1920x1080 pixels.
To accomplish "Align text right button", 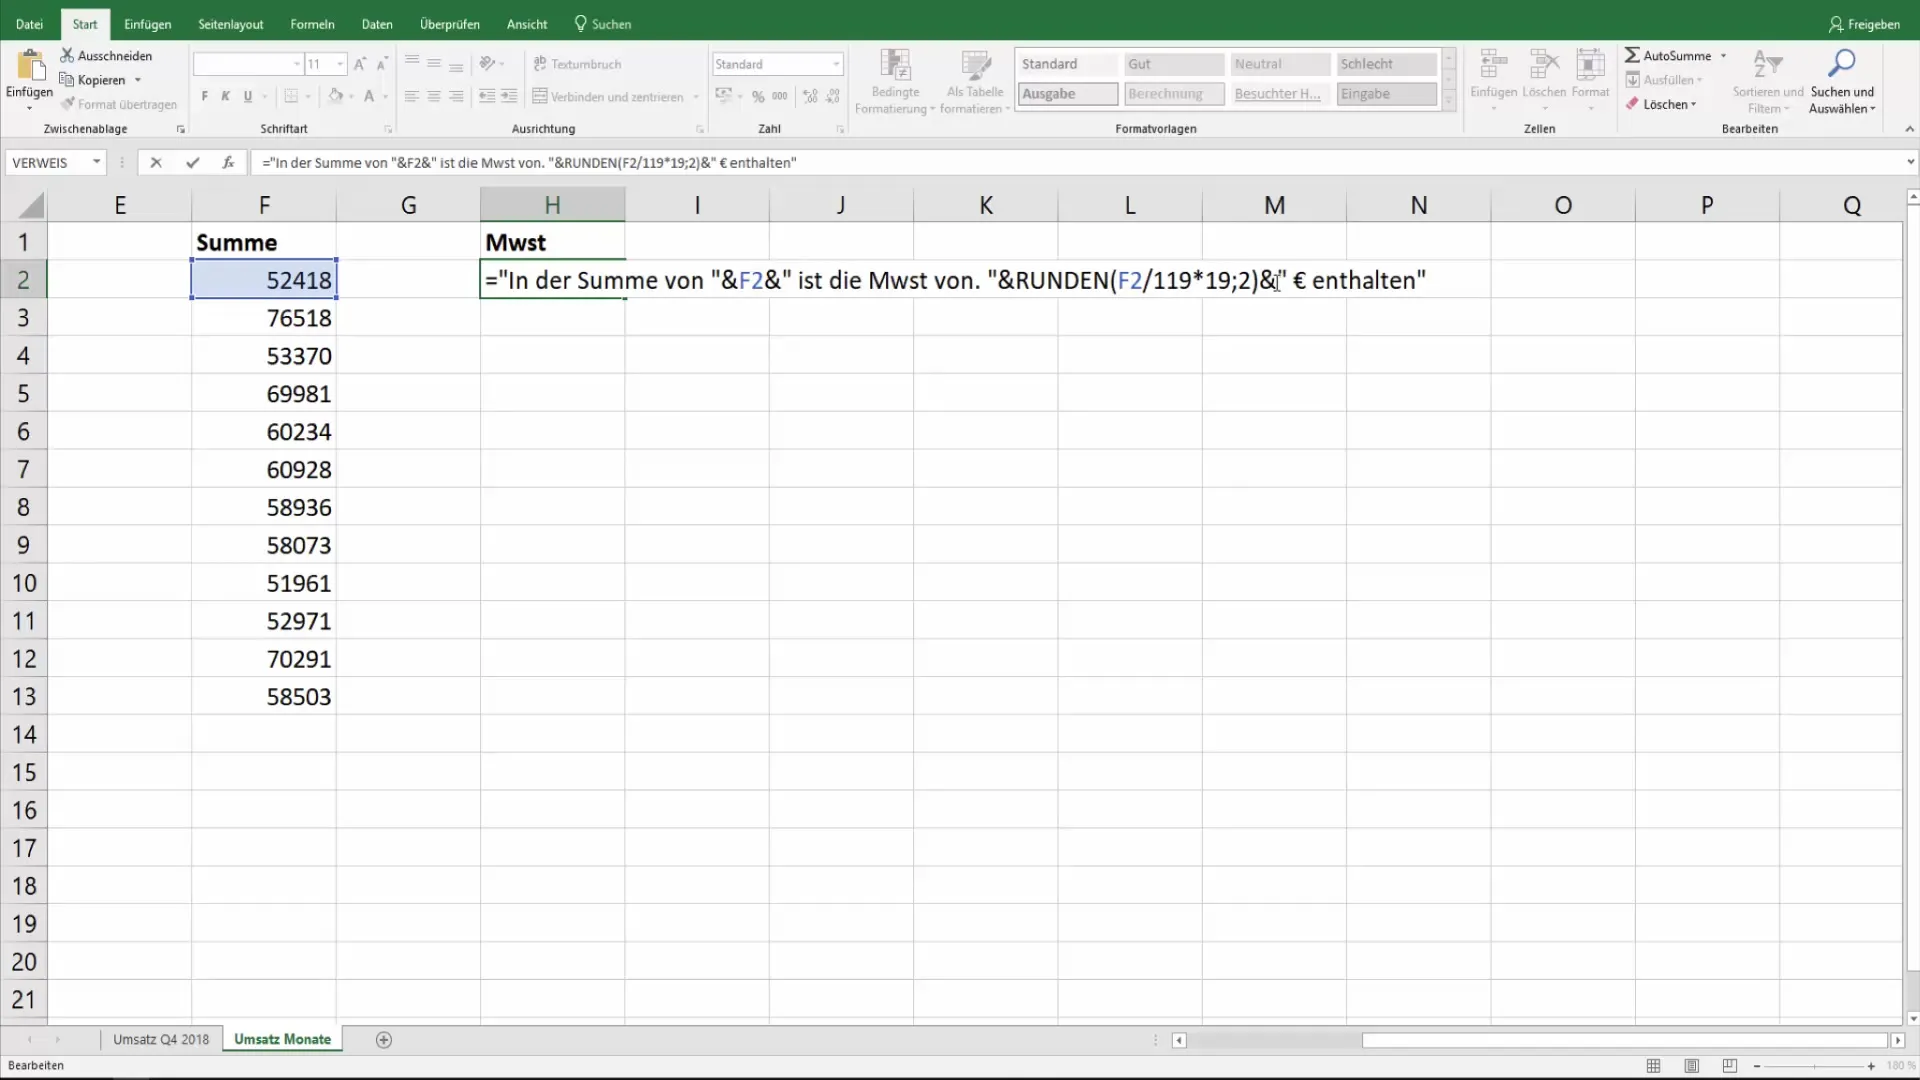I will 456,96.
